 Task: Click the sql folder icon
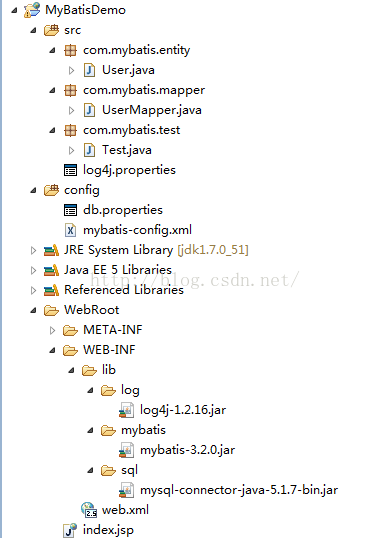108,470
